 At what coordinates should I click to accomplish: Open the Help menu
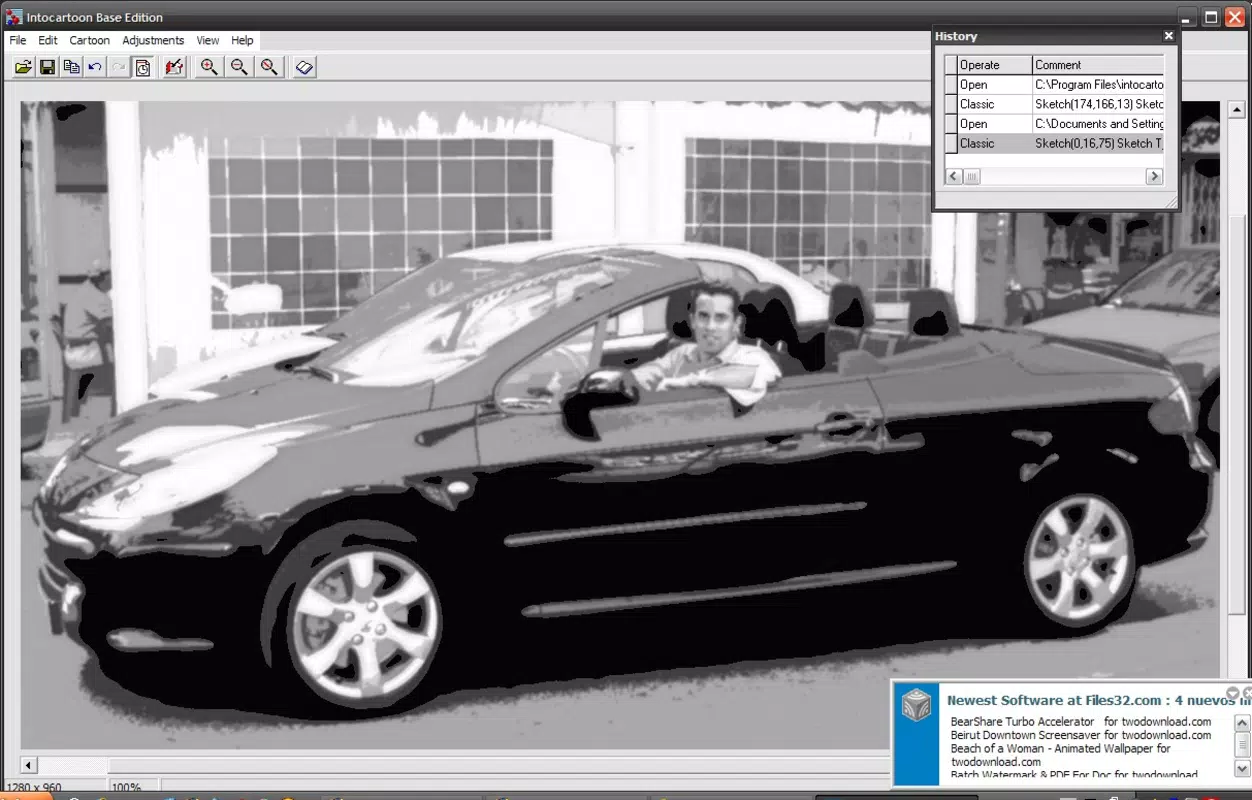click(242, 40)
